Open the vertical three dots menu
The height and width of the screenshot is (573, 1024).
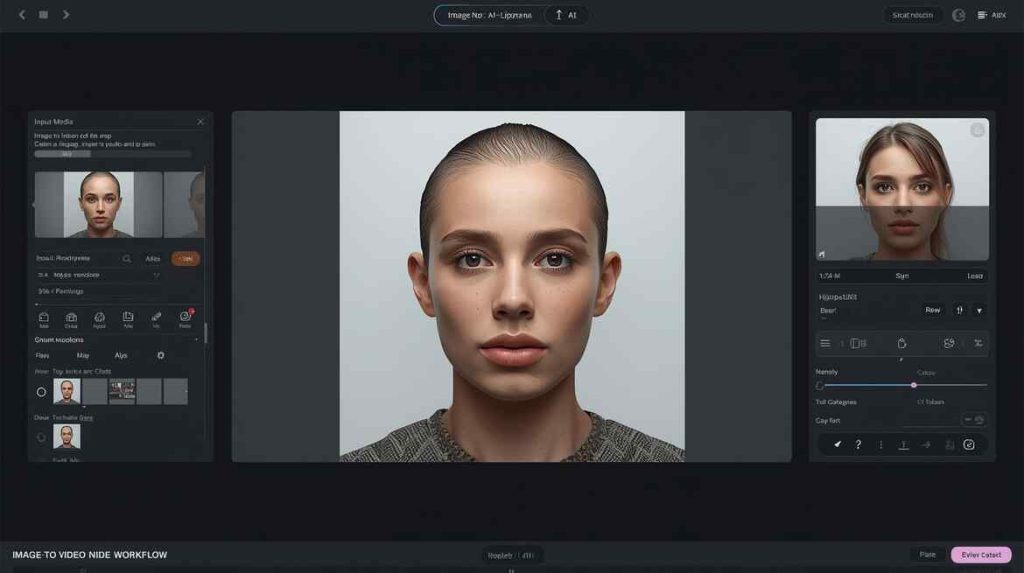tap(881, 445)
